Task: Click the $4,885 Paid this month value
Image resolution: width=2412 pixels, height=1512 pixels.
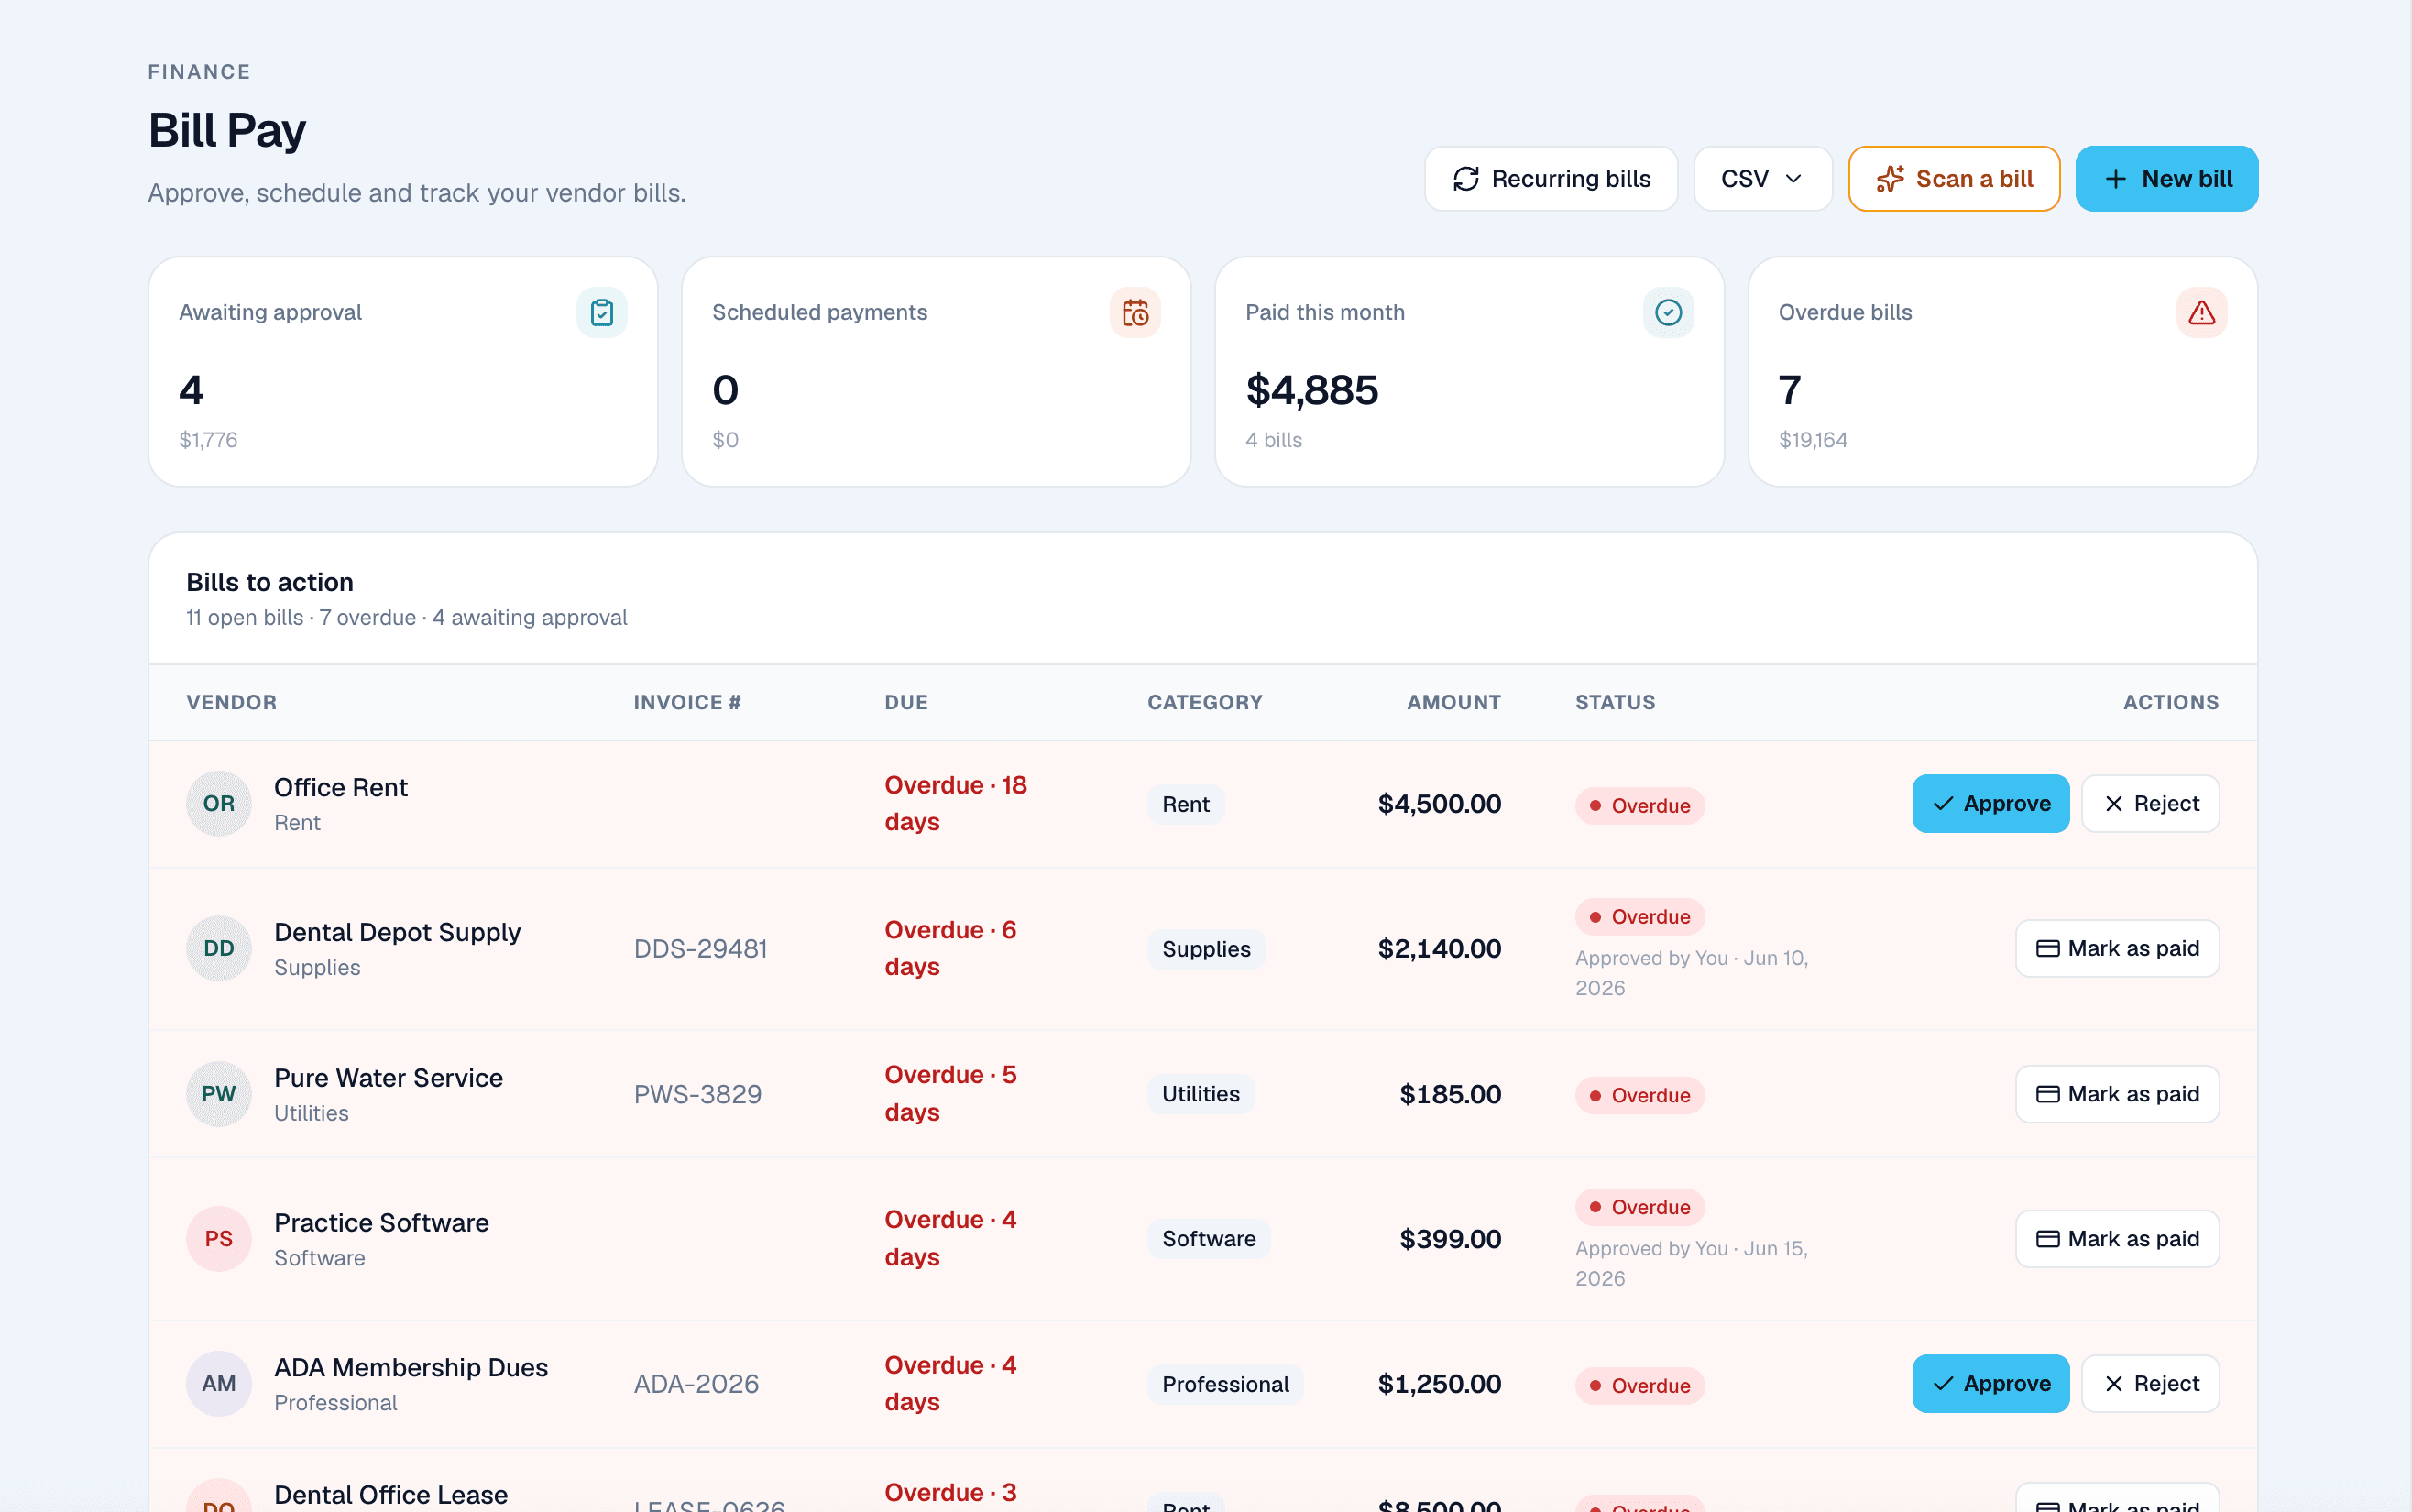Action: (1312, 390)
